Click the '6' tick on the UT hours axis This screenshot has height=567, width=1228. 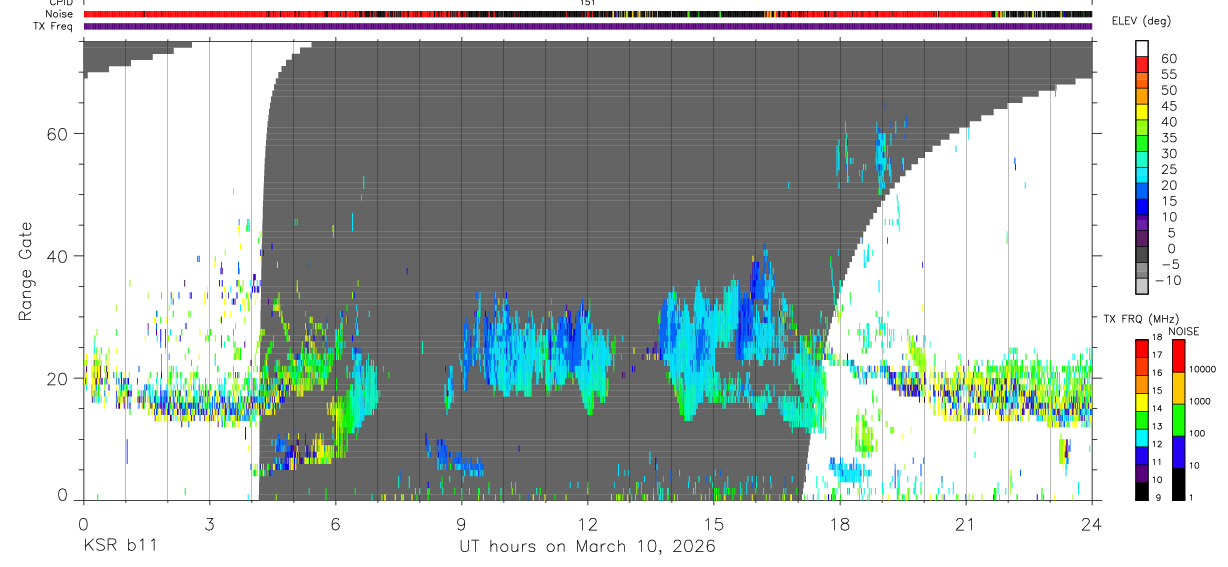click(335, 524)
